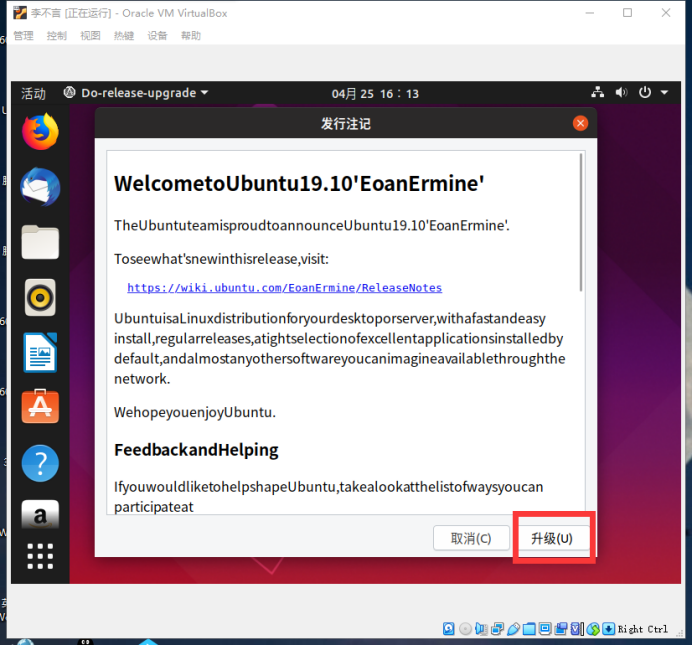Open the Files manager in the dock
692x645 pixels.
pos(40,242)
